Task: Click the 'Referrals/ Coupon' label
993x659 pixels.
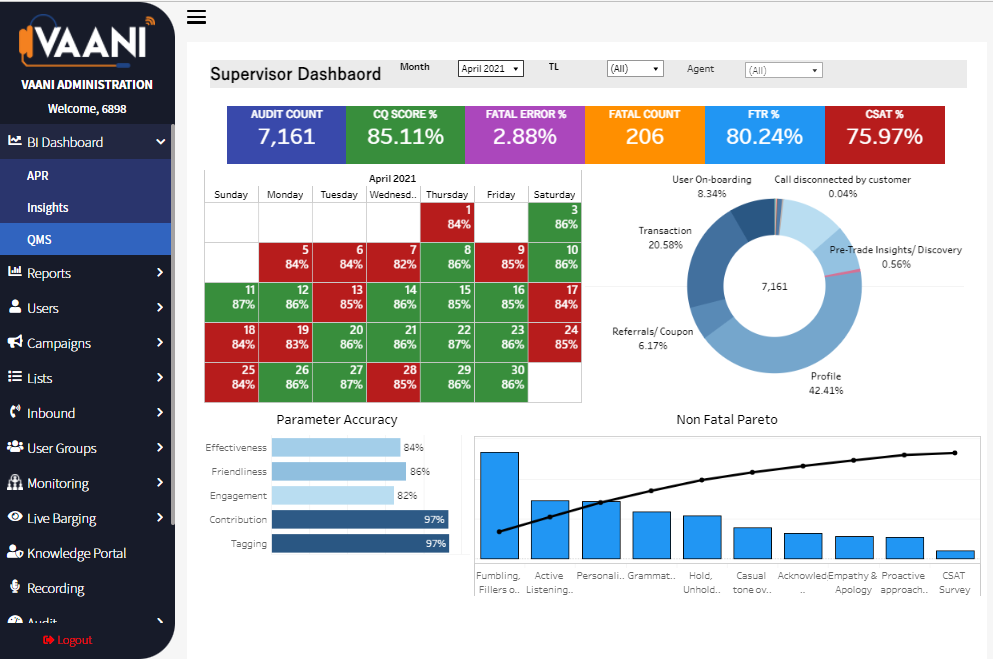Action: coord(652,332)
